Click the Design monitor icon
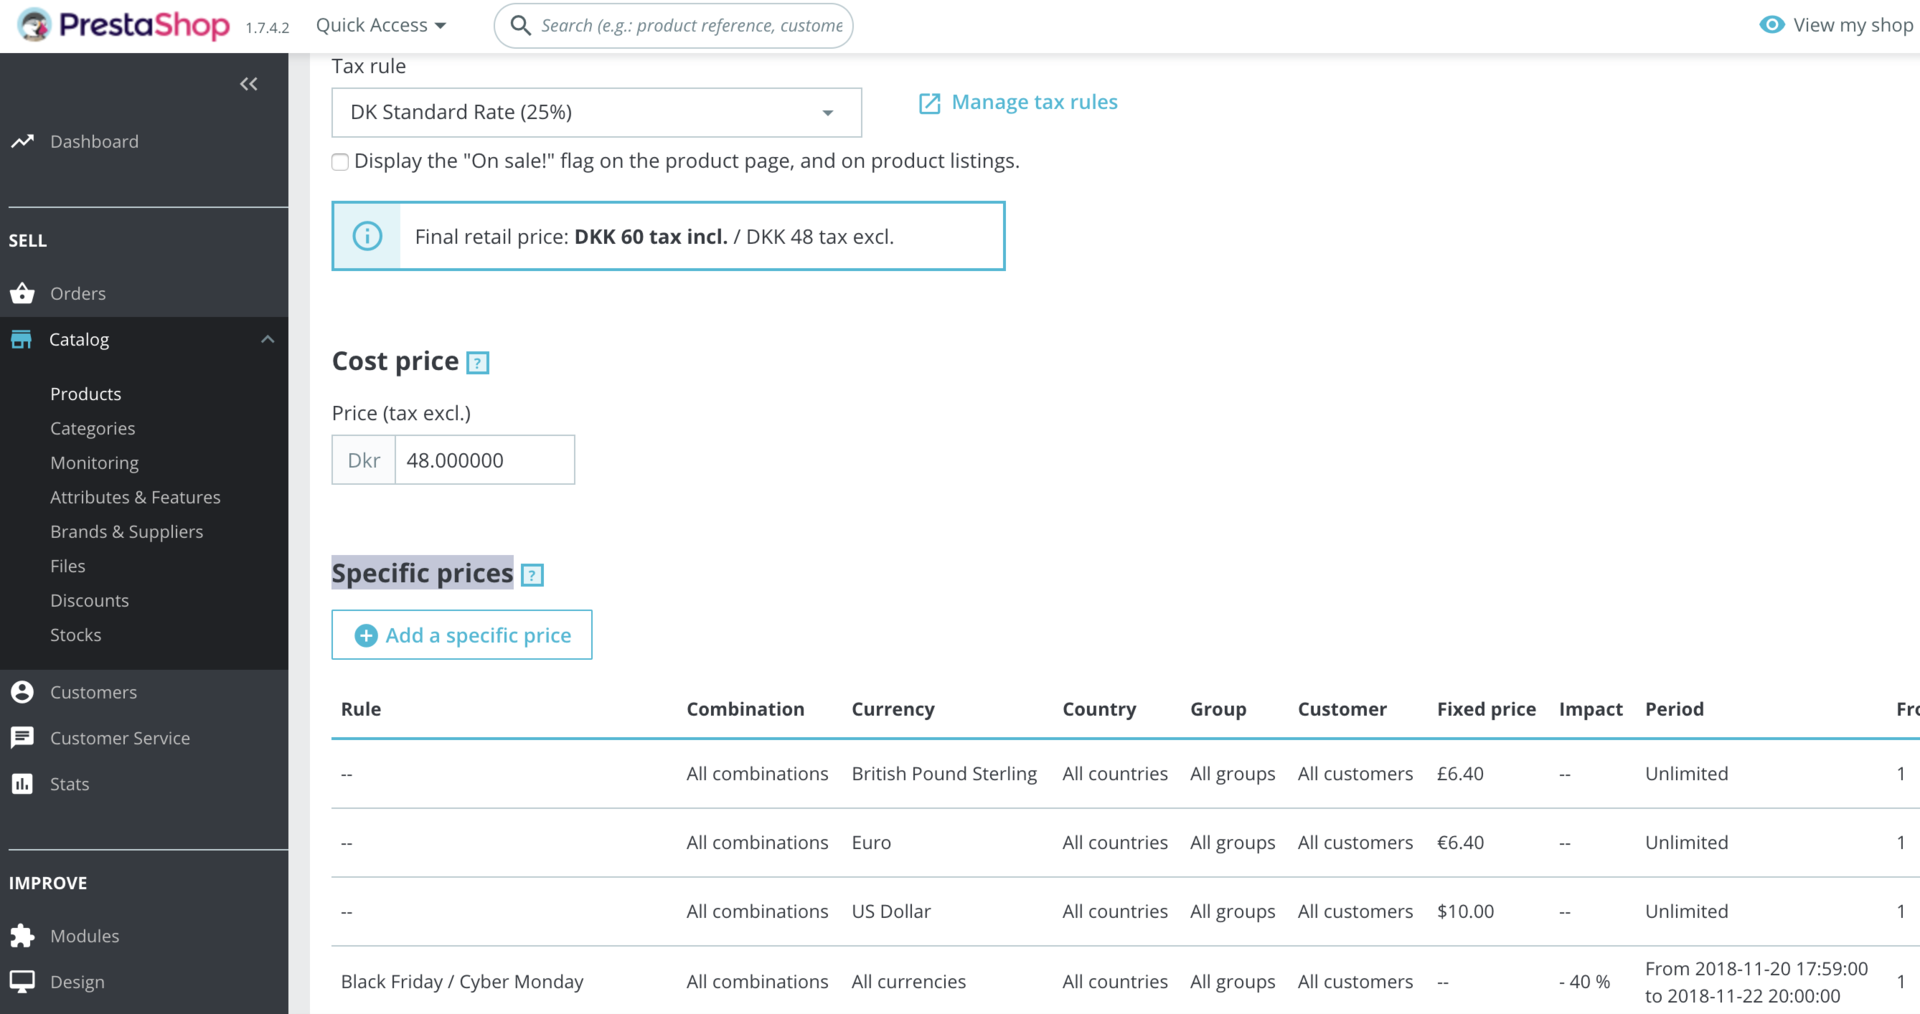Screen dimensions: 1920x1014 [22, 981]
